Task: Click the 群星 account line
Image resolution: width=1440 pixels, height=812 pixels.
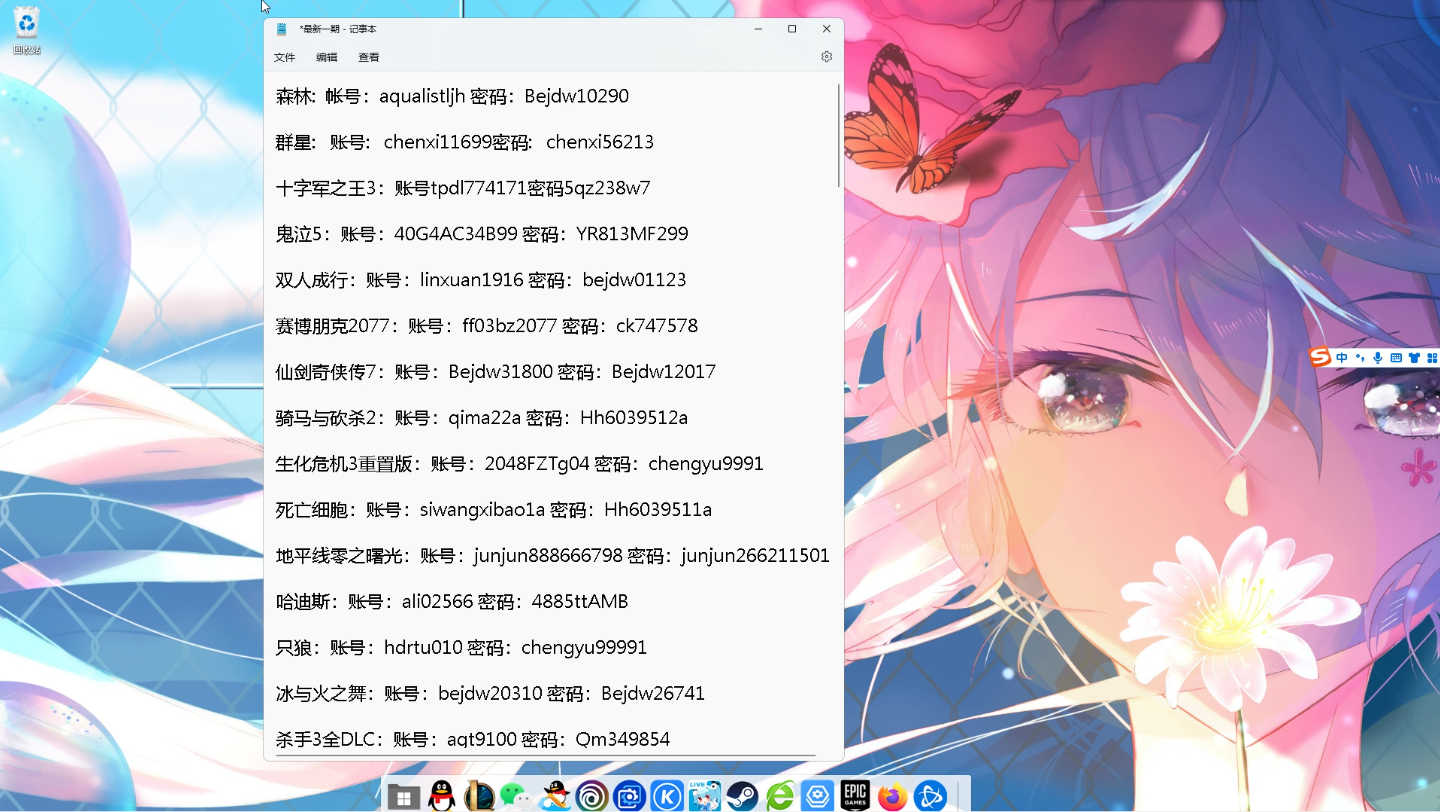Action: [465, 142]
